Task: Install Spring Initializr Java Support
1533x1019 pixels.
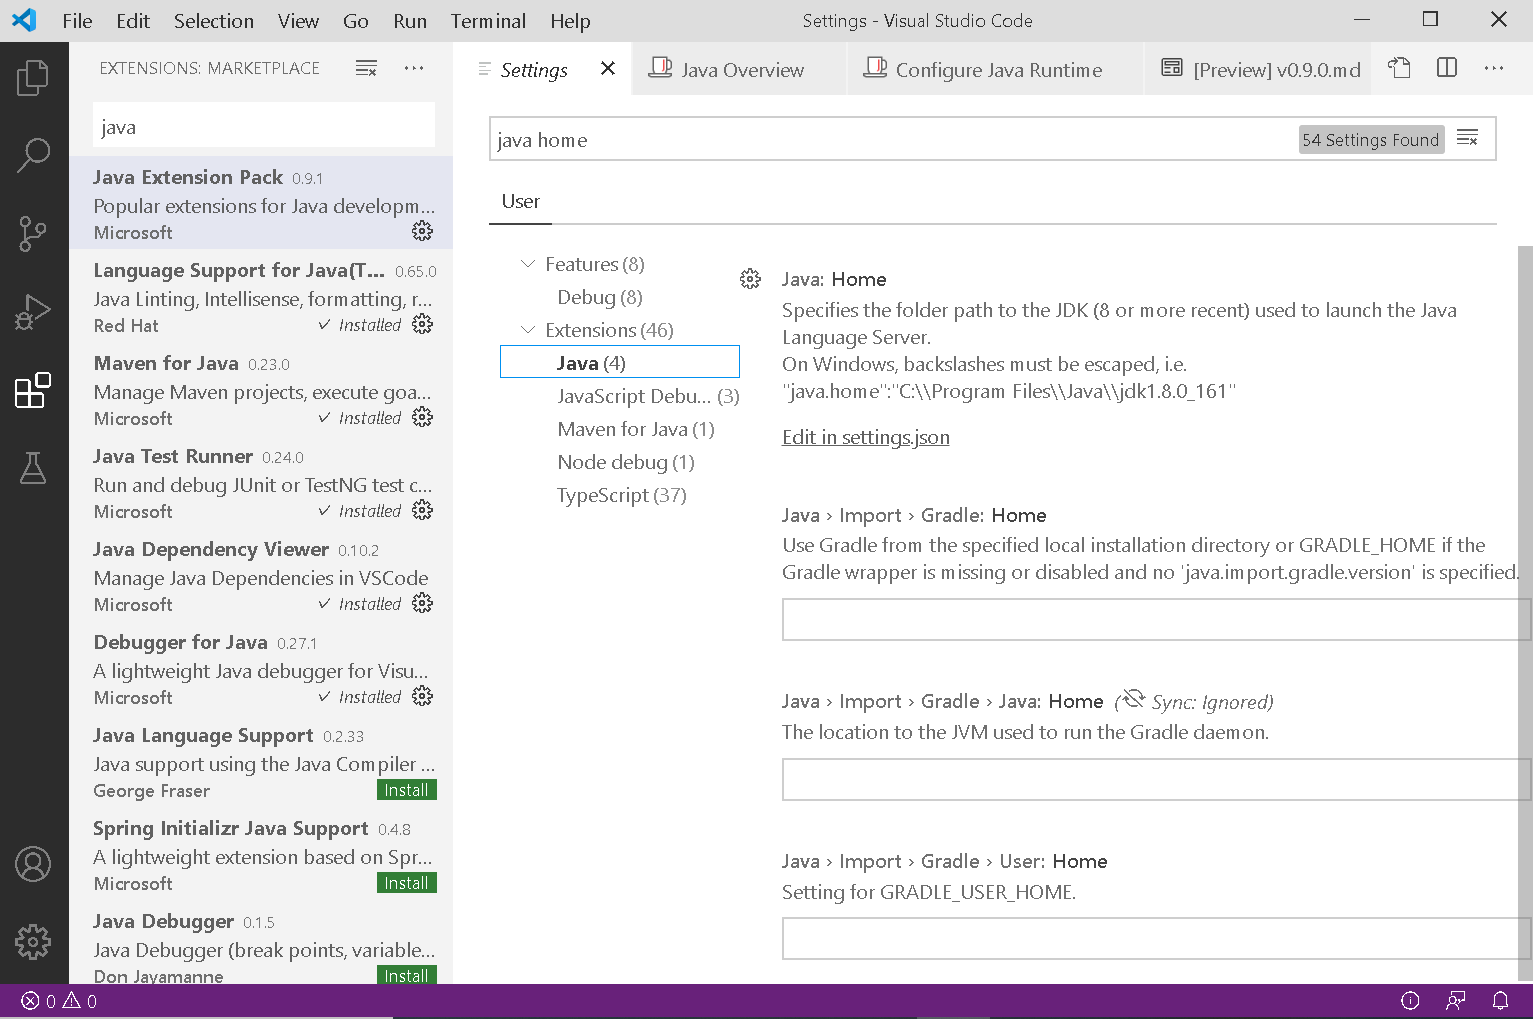Action: [407, 883]
